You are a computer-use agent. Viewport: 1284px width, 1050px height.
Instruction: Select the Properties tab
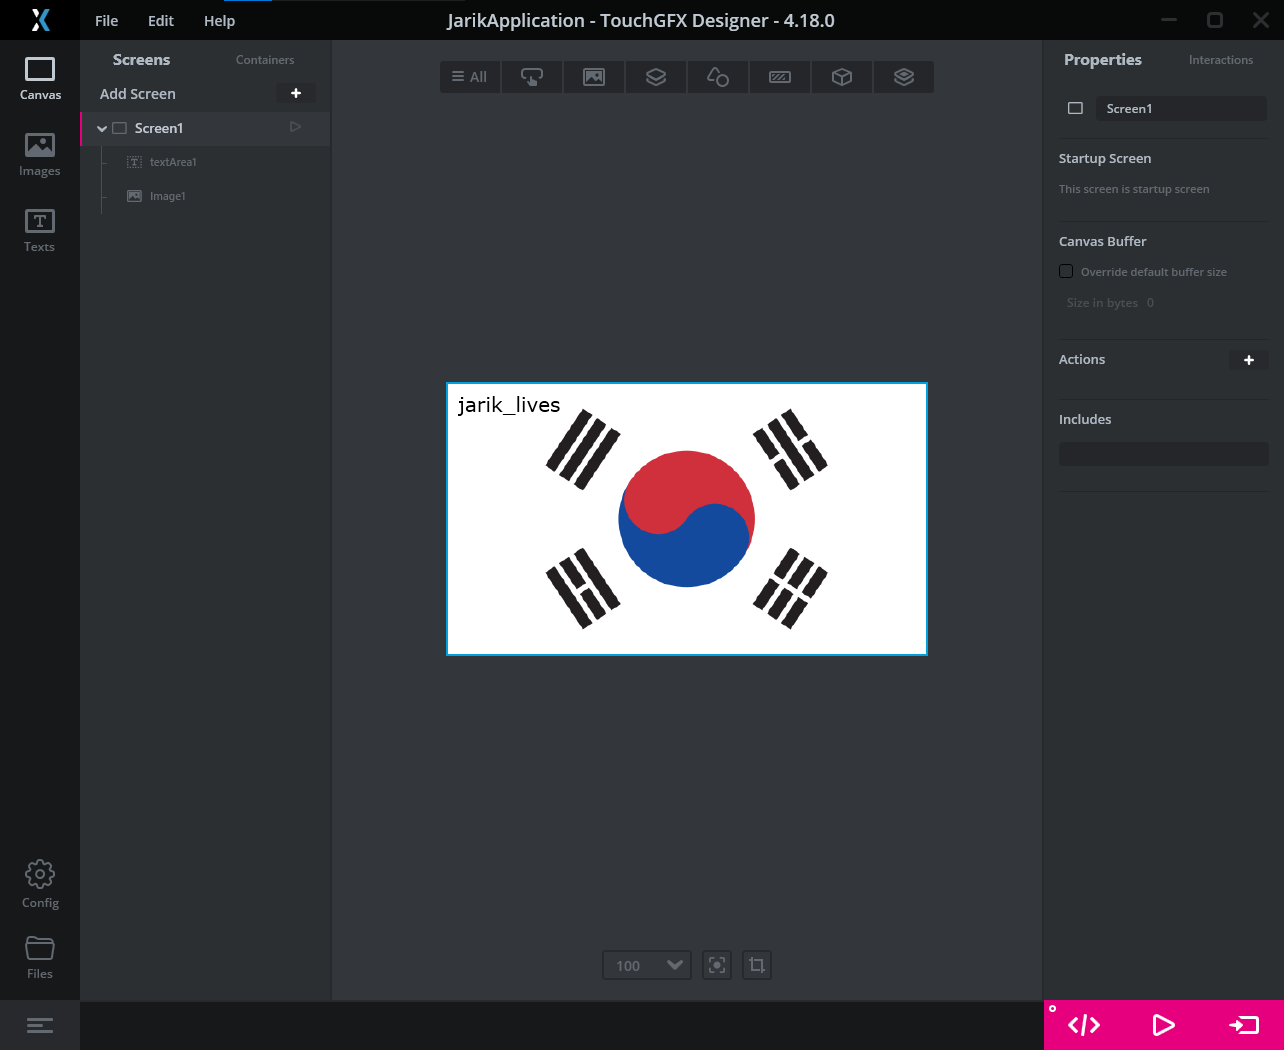tap(1103, 60)
